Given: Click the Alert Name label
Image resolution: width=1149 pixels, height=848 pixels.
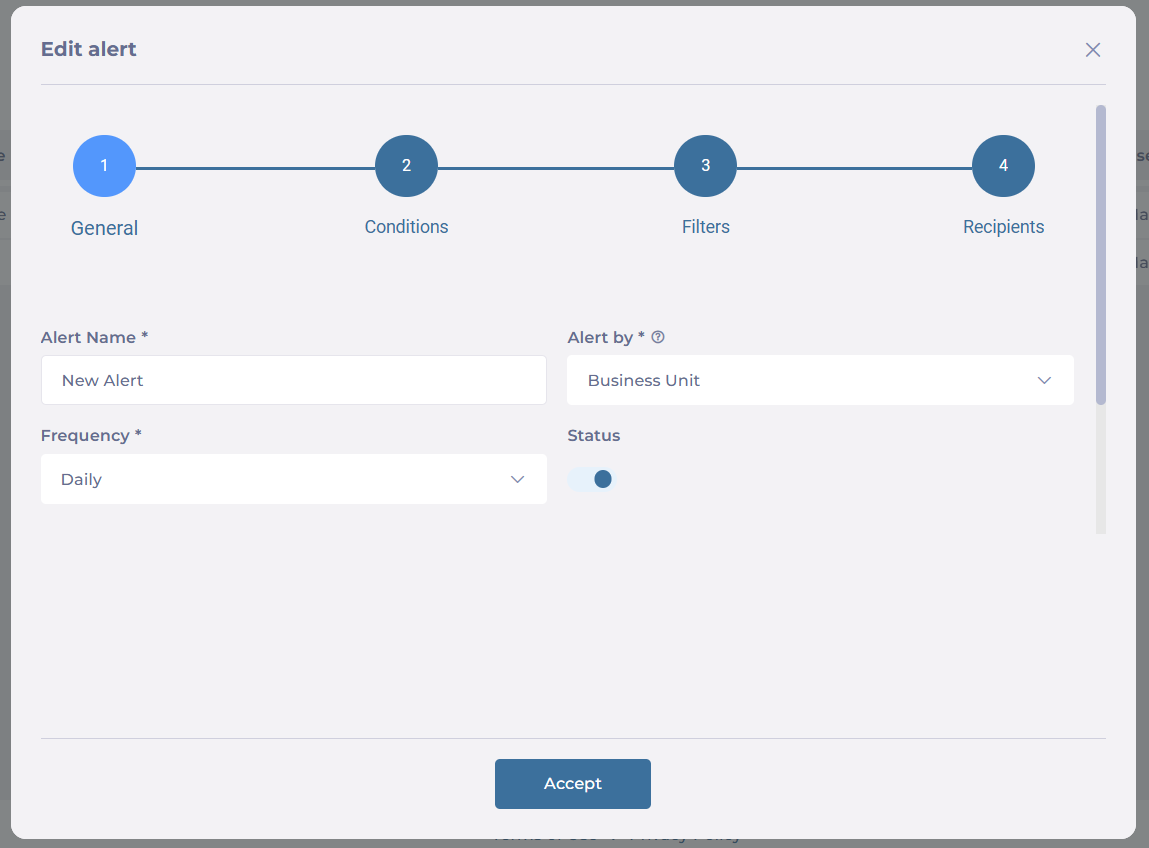Looking at the screenshot, I should [x=94, y=337].
